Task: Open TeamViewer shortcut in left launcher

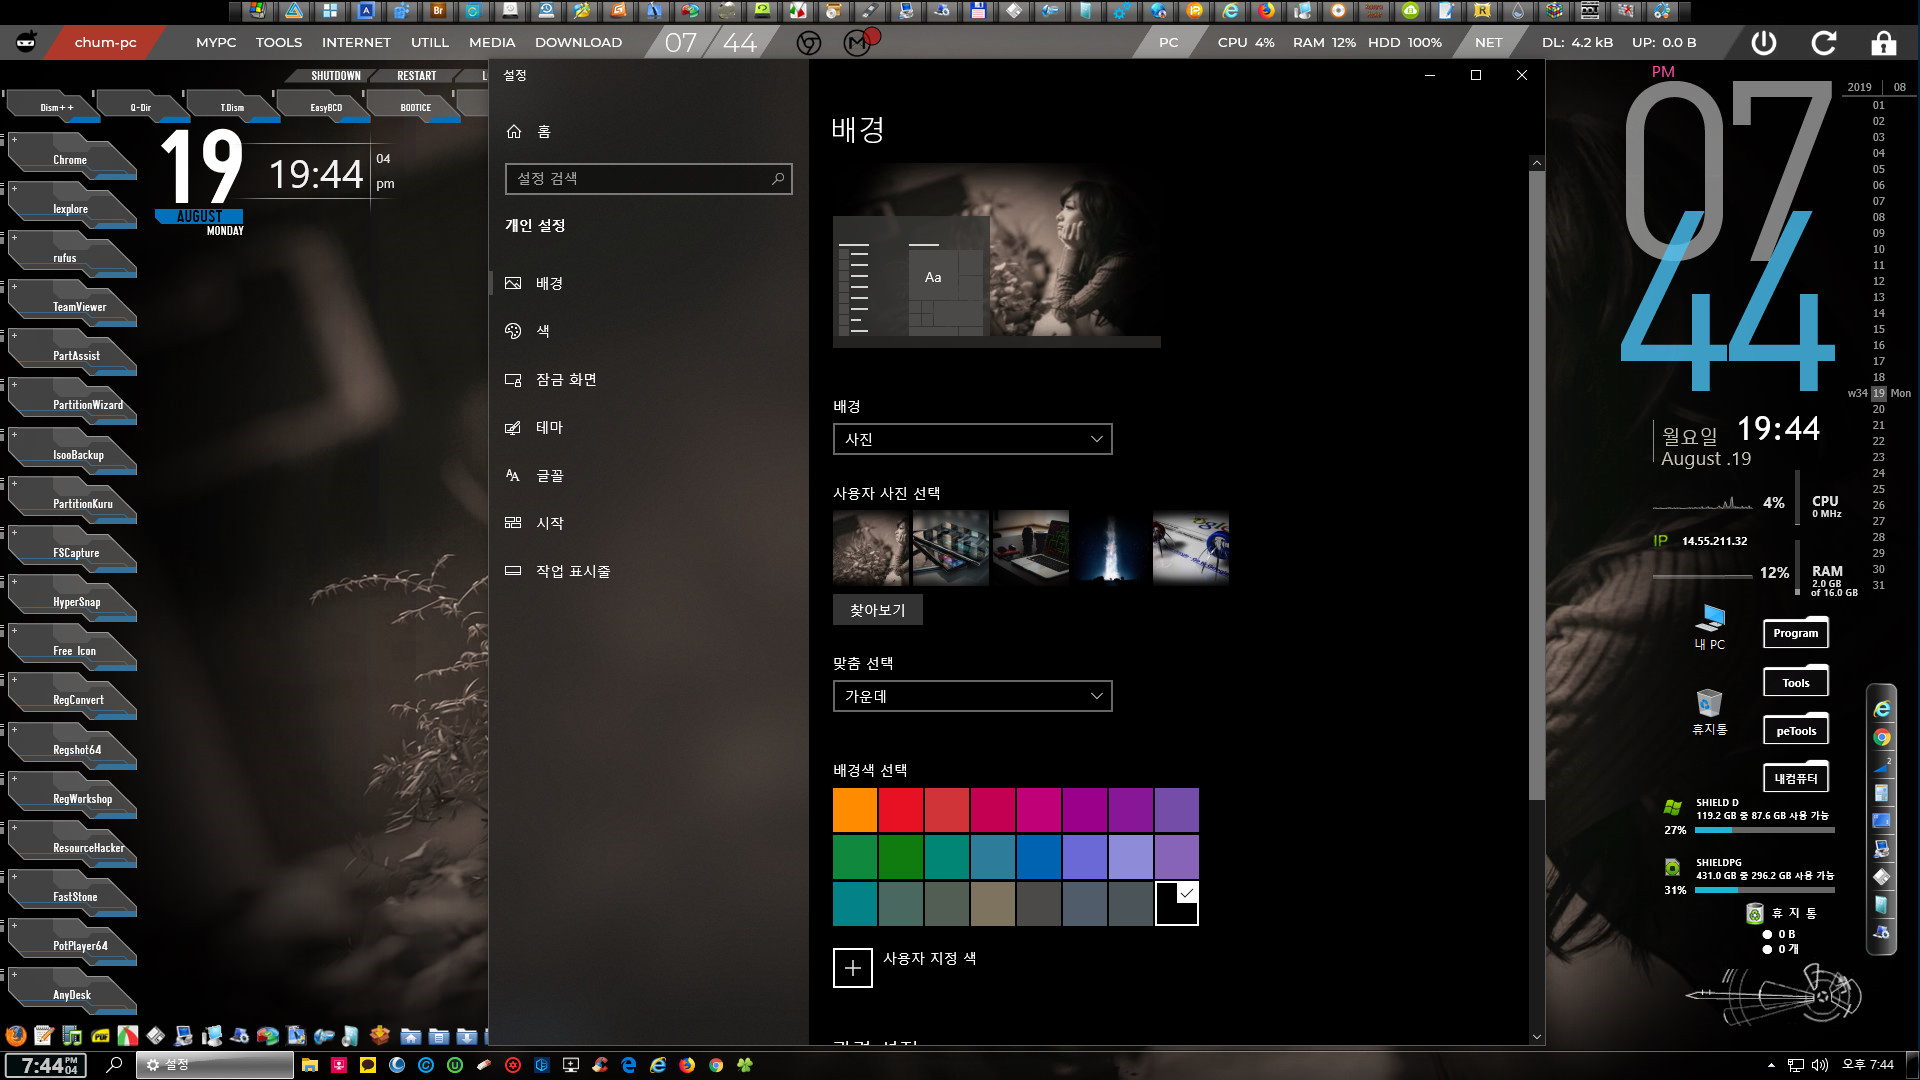Action: pos(72,307)
